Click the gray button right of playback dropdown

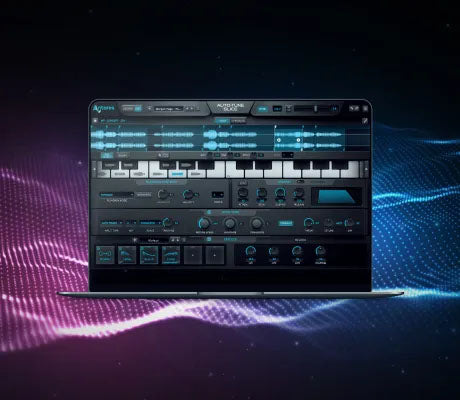pyautogui.click(x=144, y=195)
